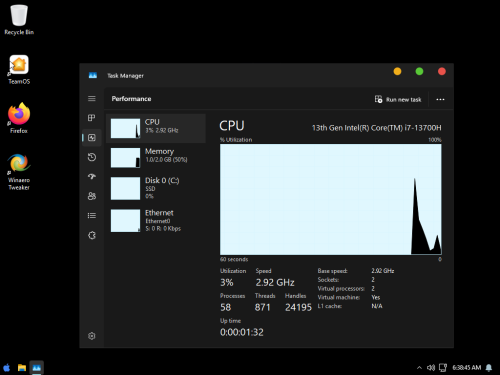Select the CPU performance entry
This screenshot has width=500, height=375.
[x=156, y=128]
